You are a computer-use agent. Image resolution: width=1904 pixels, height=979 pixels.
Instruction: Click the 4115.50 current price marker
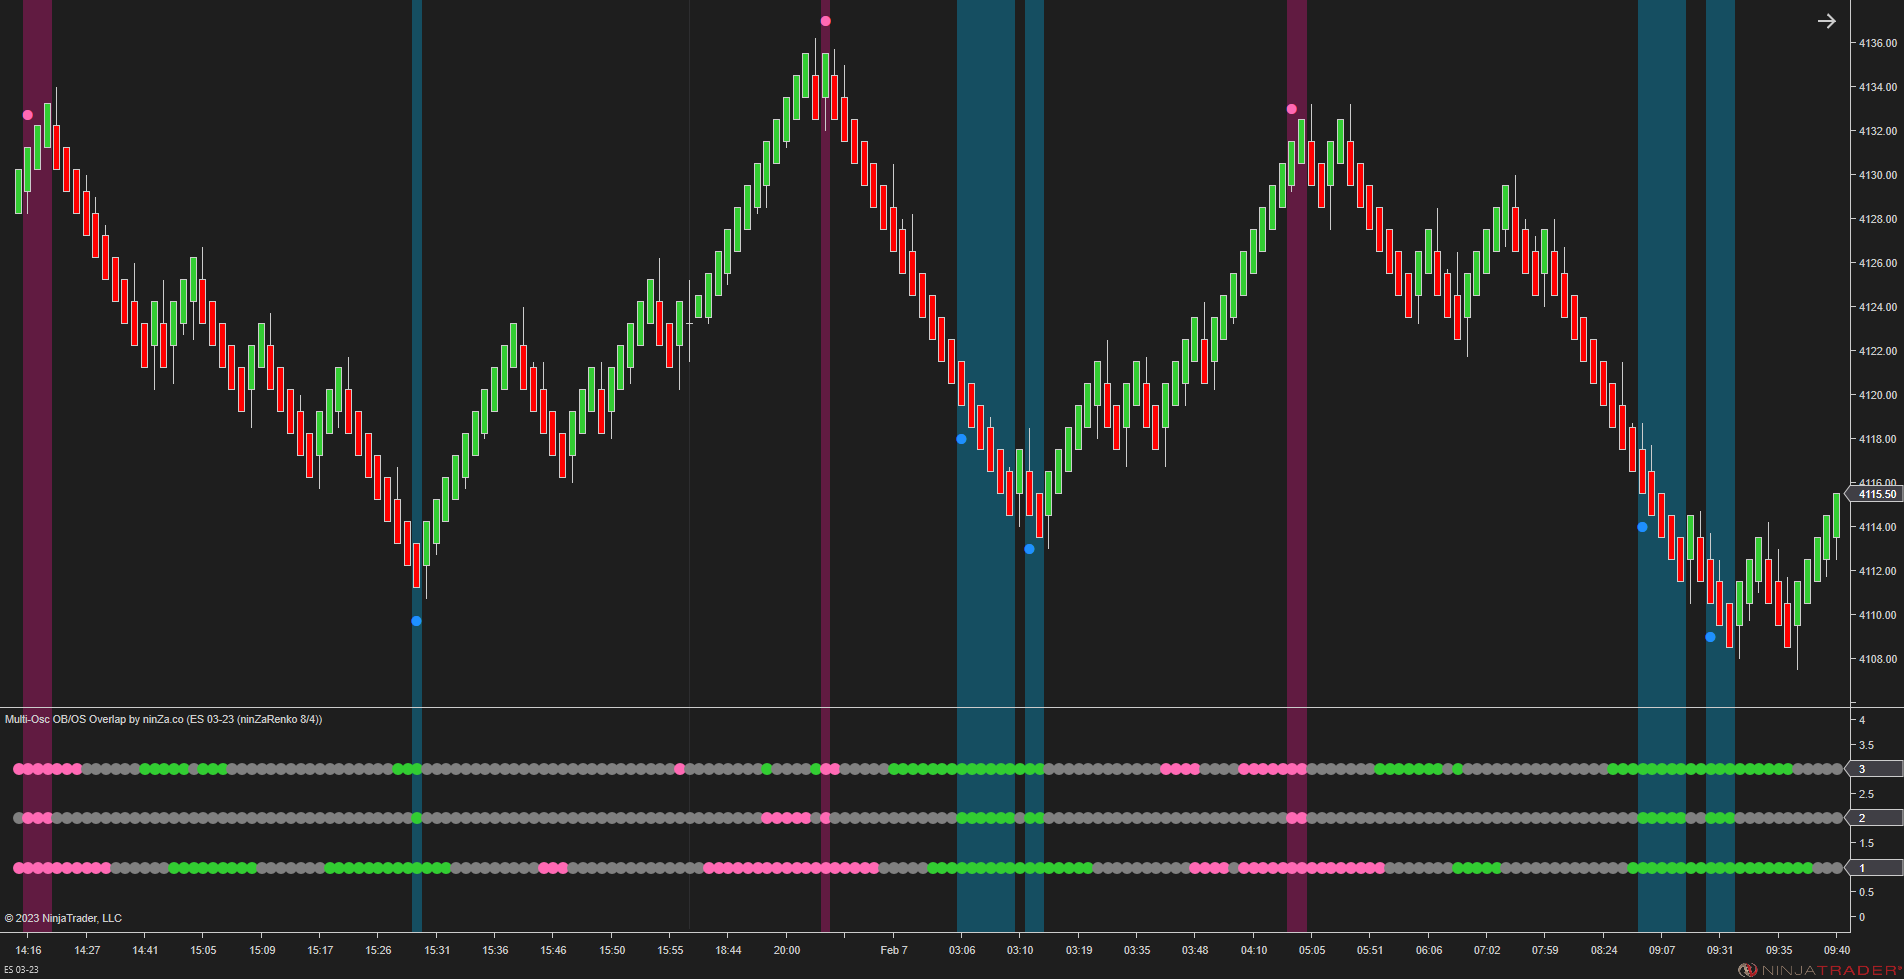[1875, 494]
